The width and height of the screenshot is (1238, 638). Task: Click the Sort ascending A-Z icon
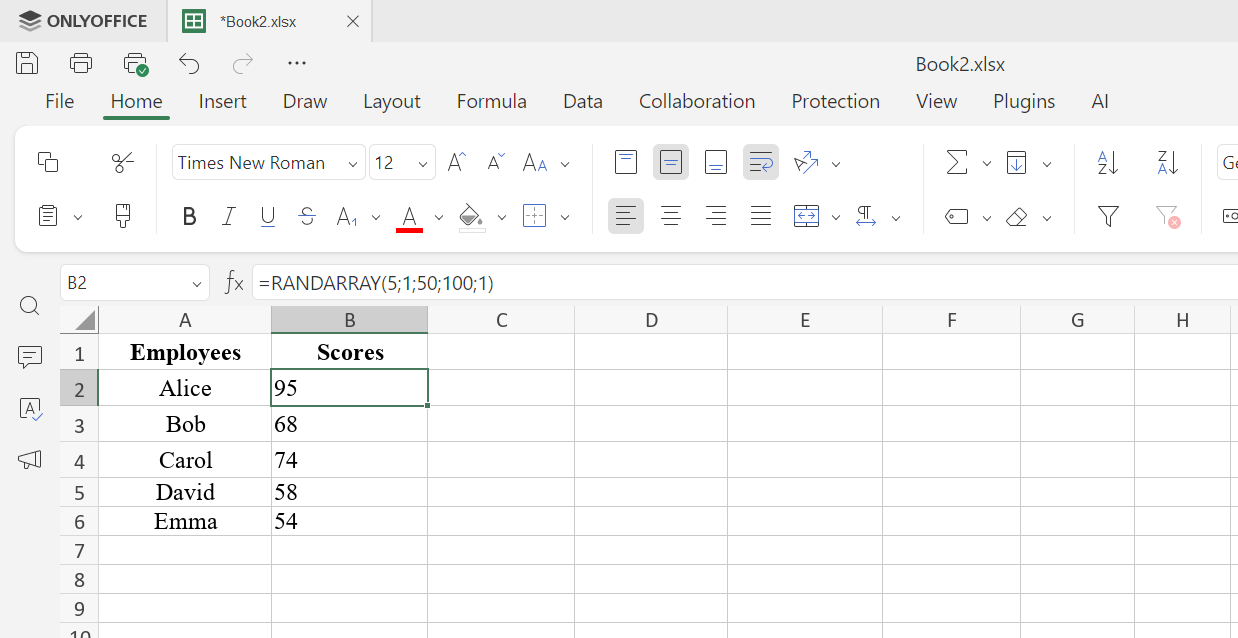click(1108, 162)
